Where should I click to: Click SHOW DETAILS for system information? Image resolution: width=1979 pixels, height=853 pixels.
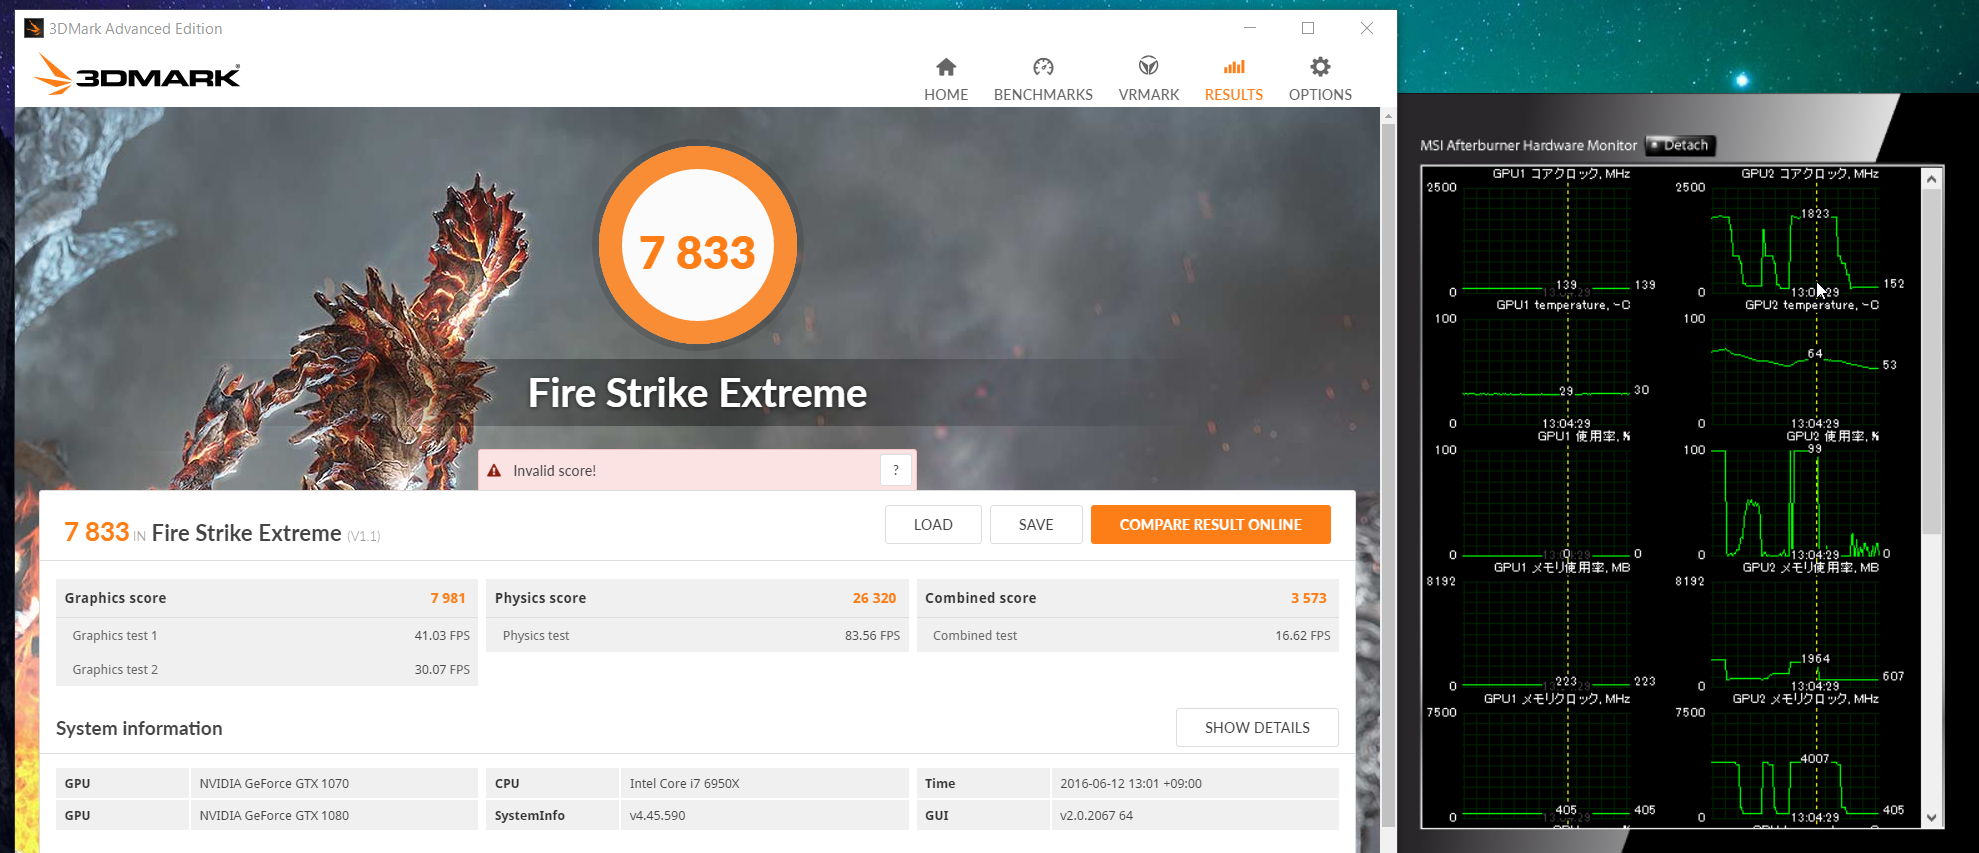(x=1257, y=727)
